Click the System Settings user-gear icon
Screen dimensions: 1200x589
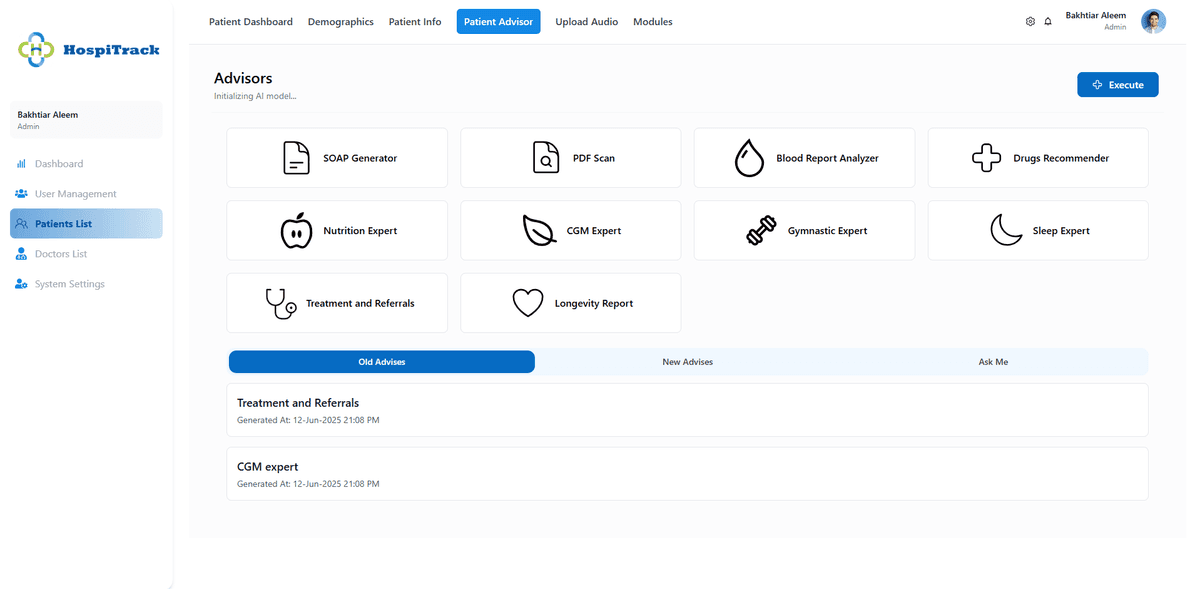(22, 284)
